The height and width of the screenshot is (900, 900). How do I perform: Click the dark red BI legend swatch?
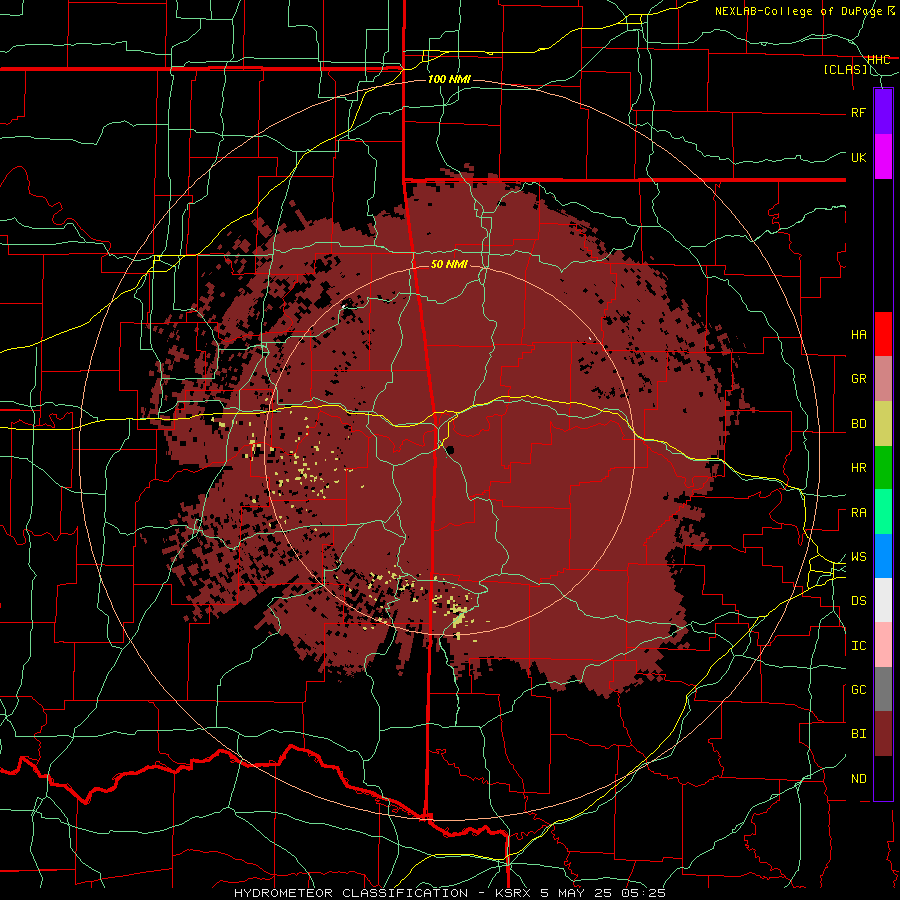[x=883, y=734]
